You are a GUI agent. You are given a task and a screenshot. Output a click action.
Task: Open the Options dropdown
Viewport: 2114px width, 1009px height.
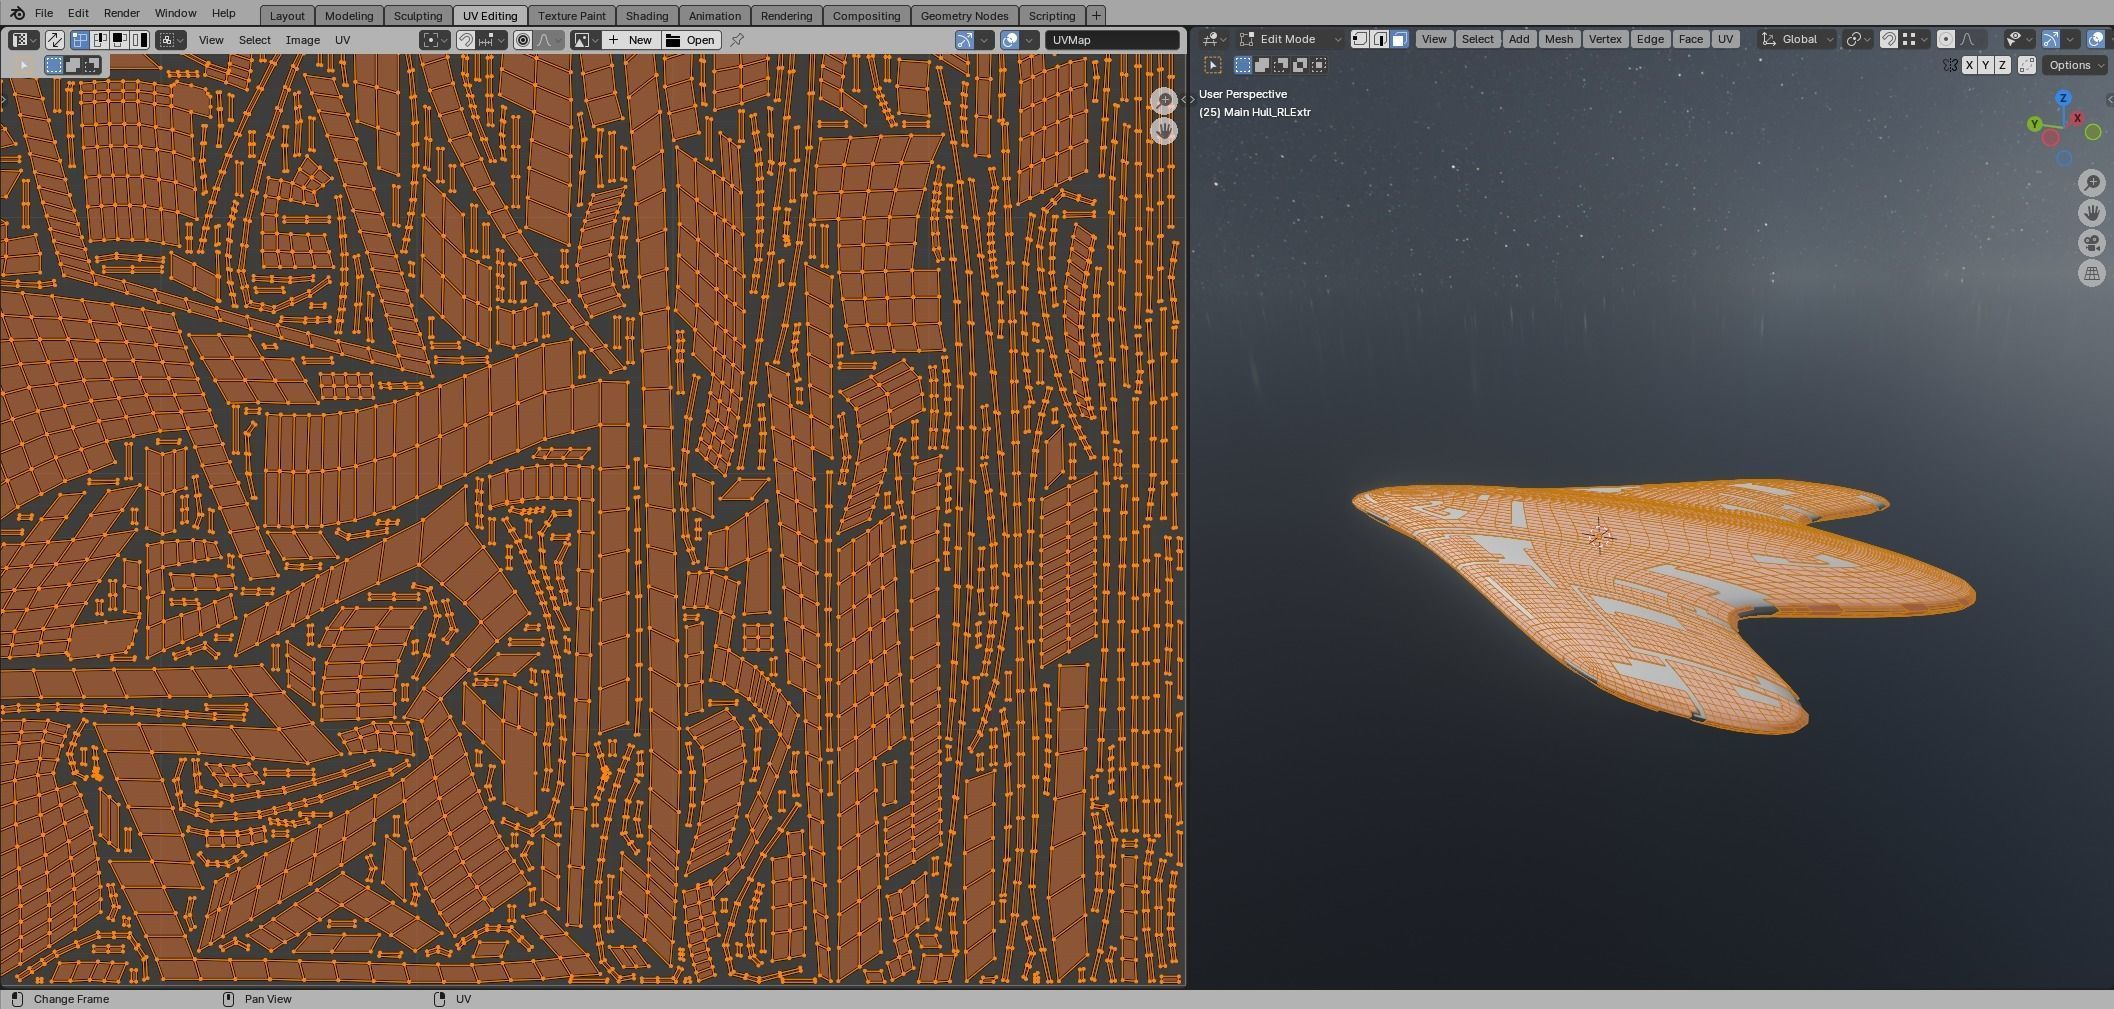point(2075,65)
